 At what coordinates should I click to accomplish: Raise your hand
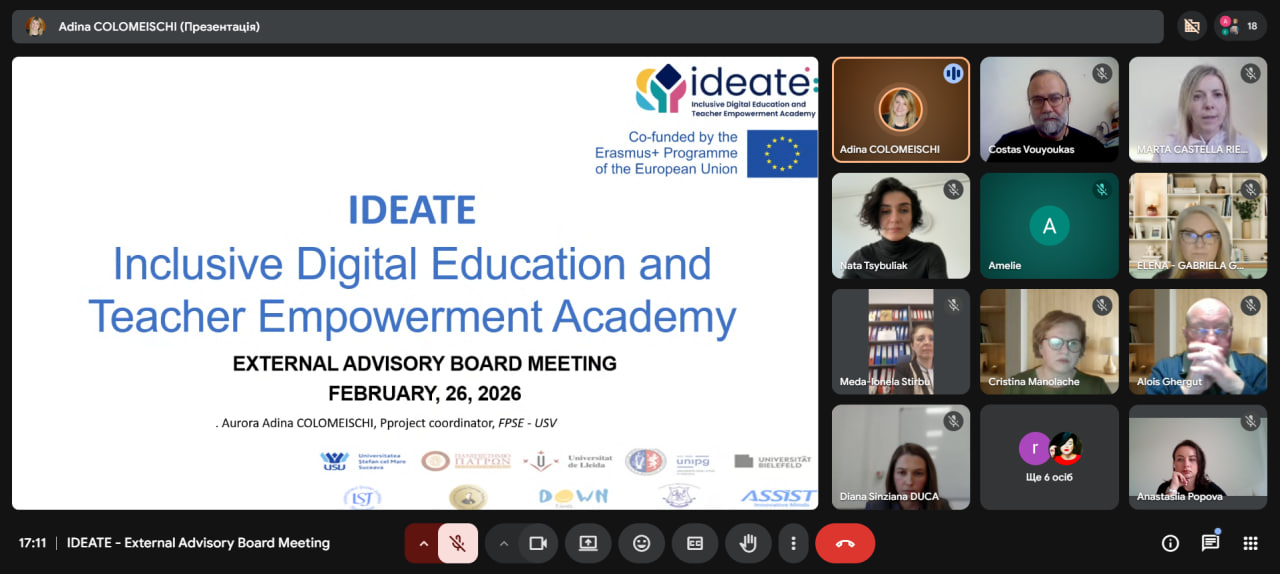click(x=747, y=543)
